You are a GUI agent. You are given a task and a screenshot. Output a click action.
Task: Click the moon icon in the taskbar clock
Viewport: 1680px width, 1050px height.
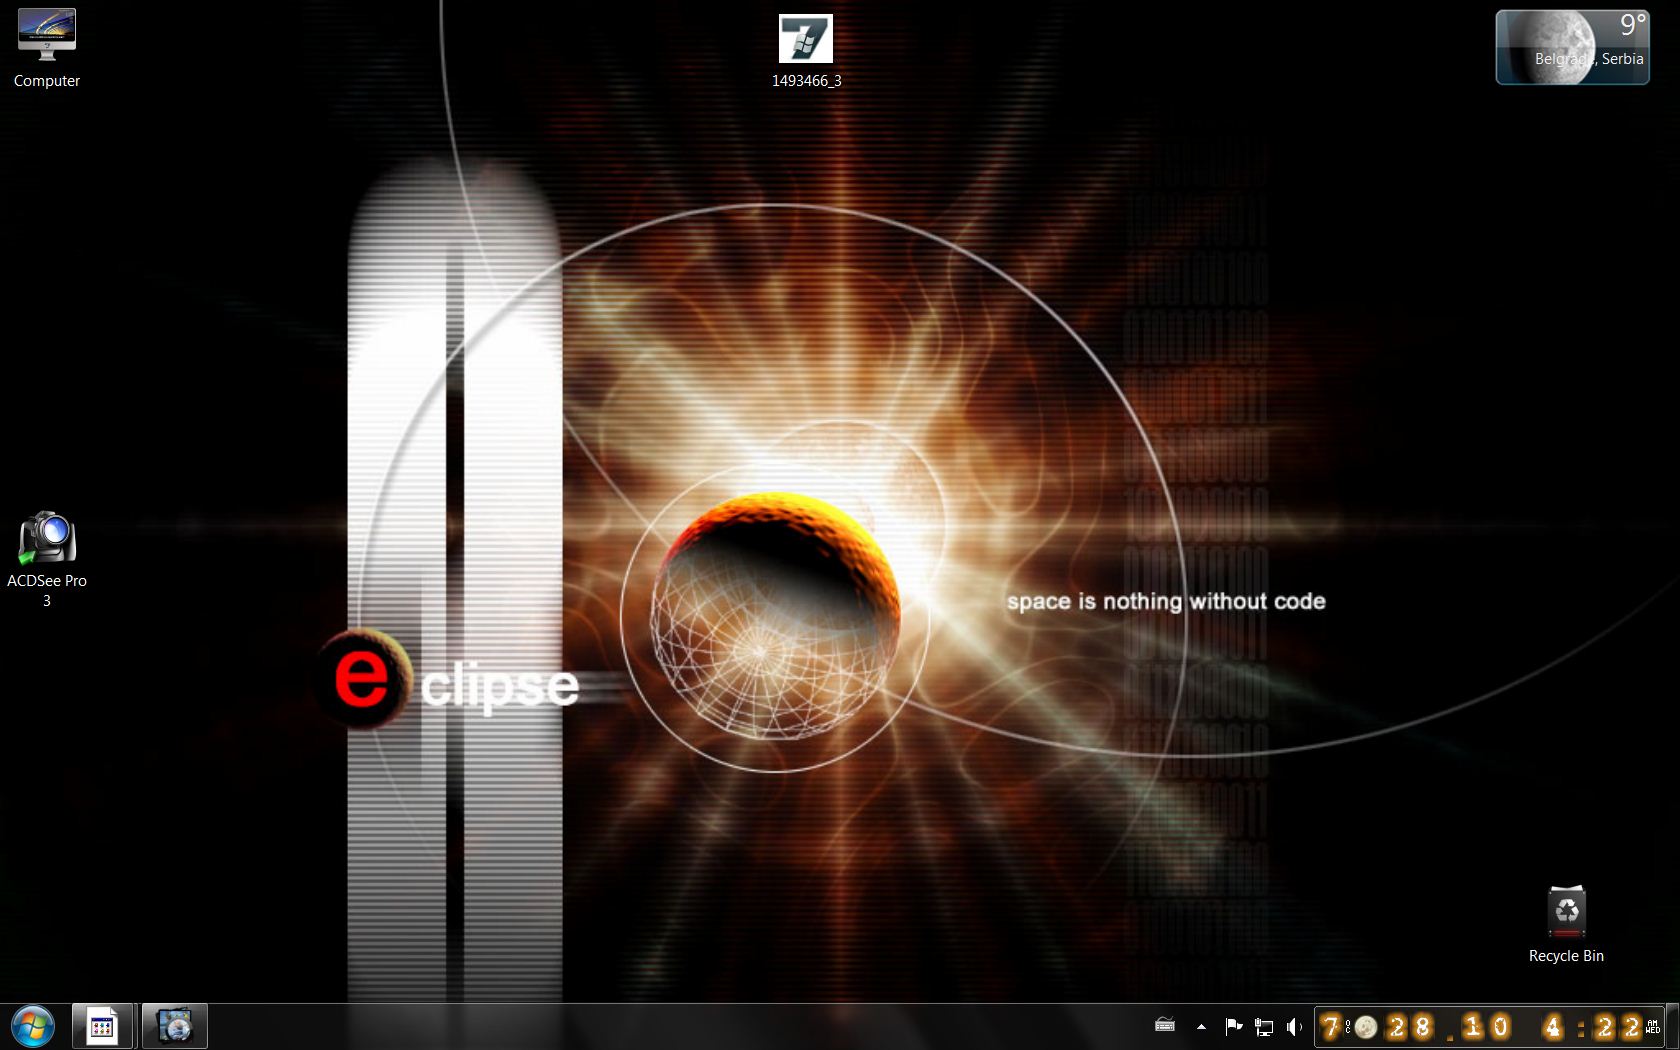(1365, 1027)
